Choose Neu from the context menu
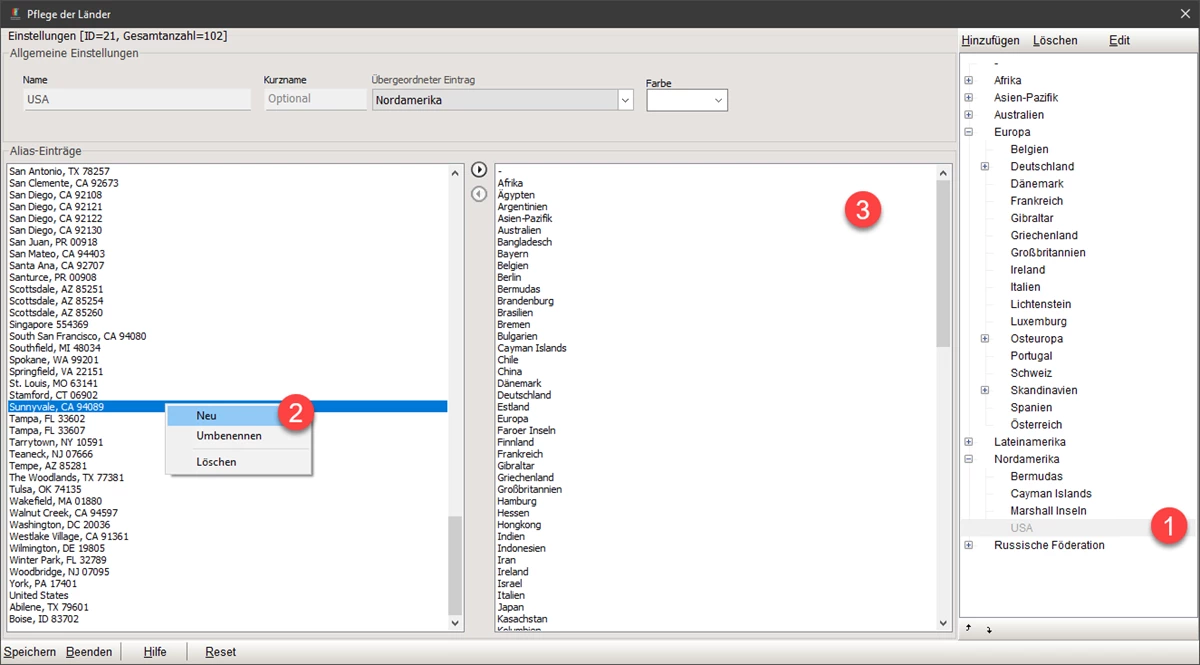This screenshot has height=665, width=1200. click(207, 415)
